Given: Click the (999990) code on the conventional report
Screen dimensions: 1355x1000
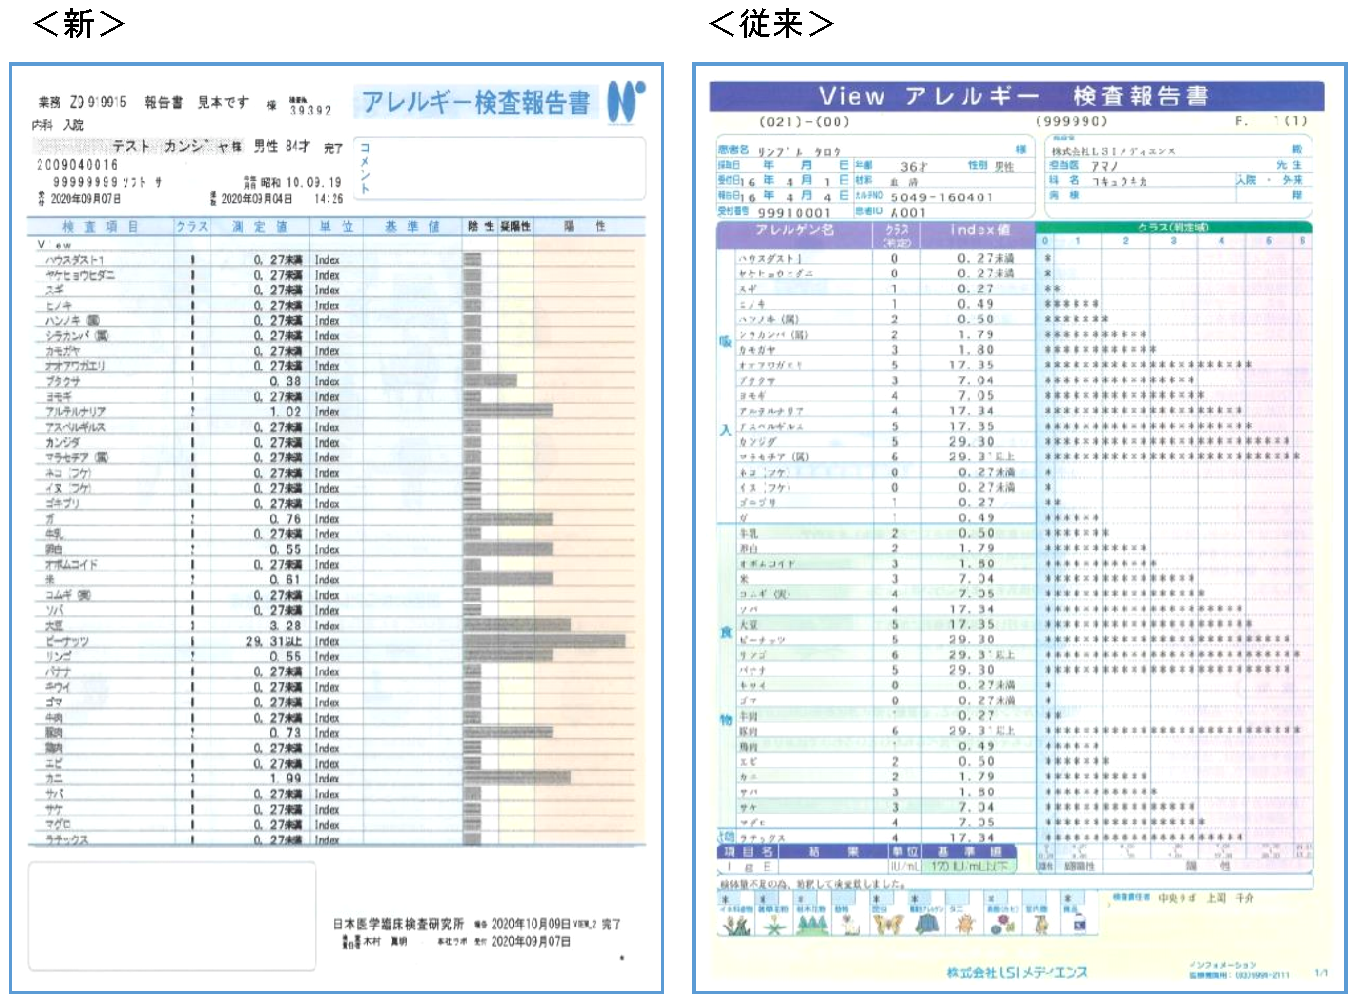Looking at the screenshot, I should tap(1071, 121).
